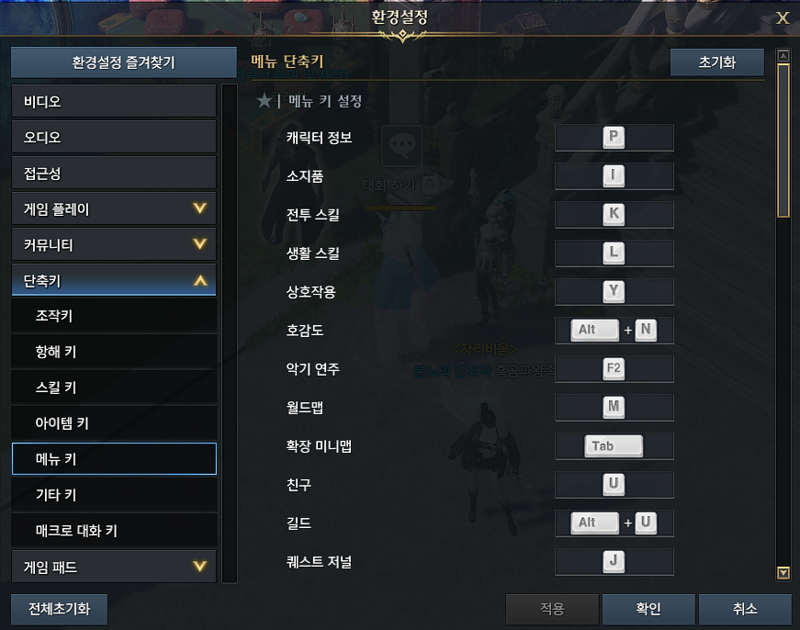Click the Alt+N keybinding for 호감도
This screenshot has height=630, width=800.
614,330
